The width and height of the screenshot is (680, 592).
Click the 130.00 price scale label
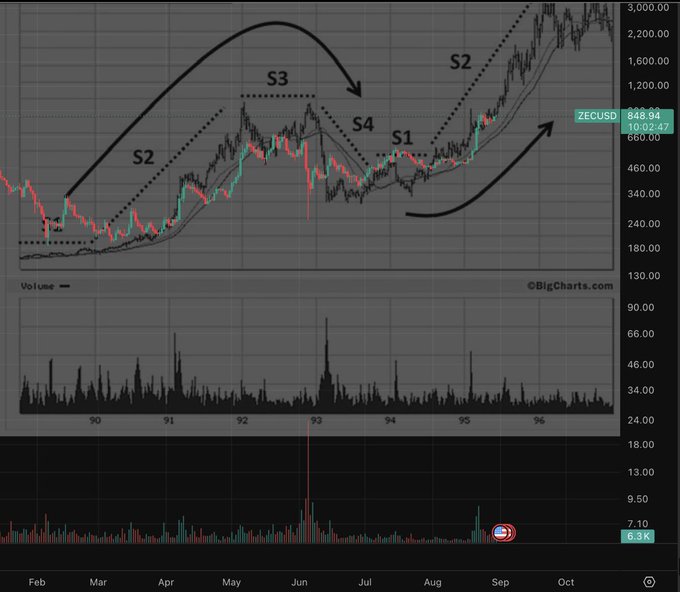coord(644,275)
